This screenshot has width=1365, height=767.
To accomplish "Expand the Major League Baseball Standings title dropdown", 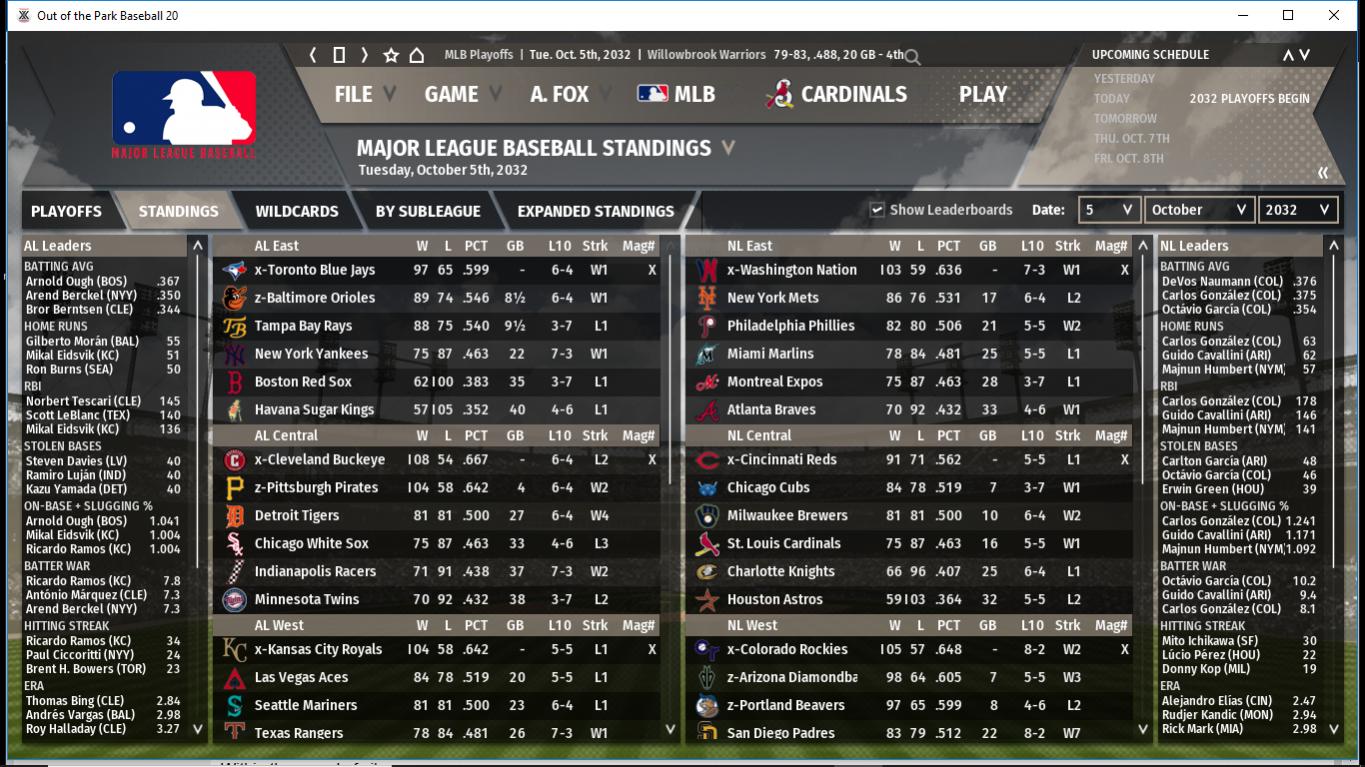I will tap(729, 148).
